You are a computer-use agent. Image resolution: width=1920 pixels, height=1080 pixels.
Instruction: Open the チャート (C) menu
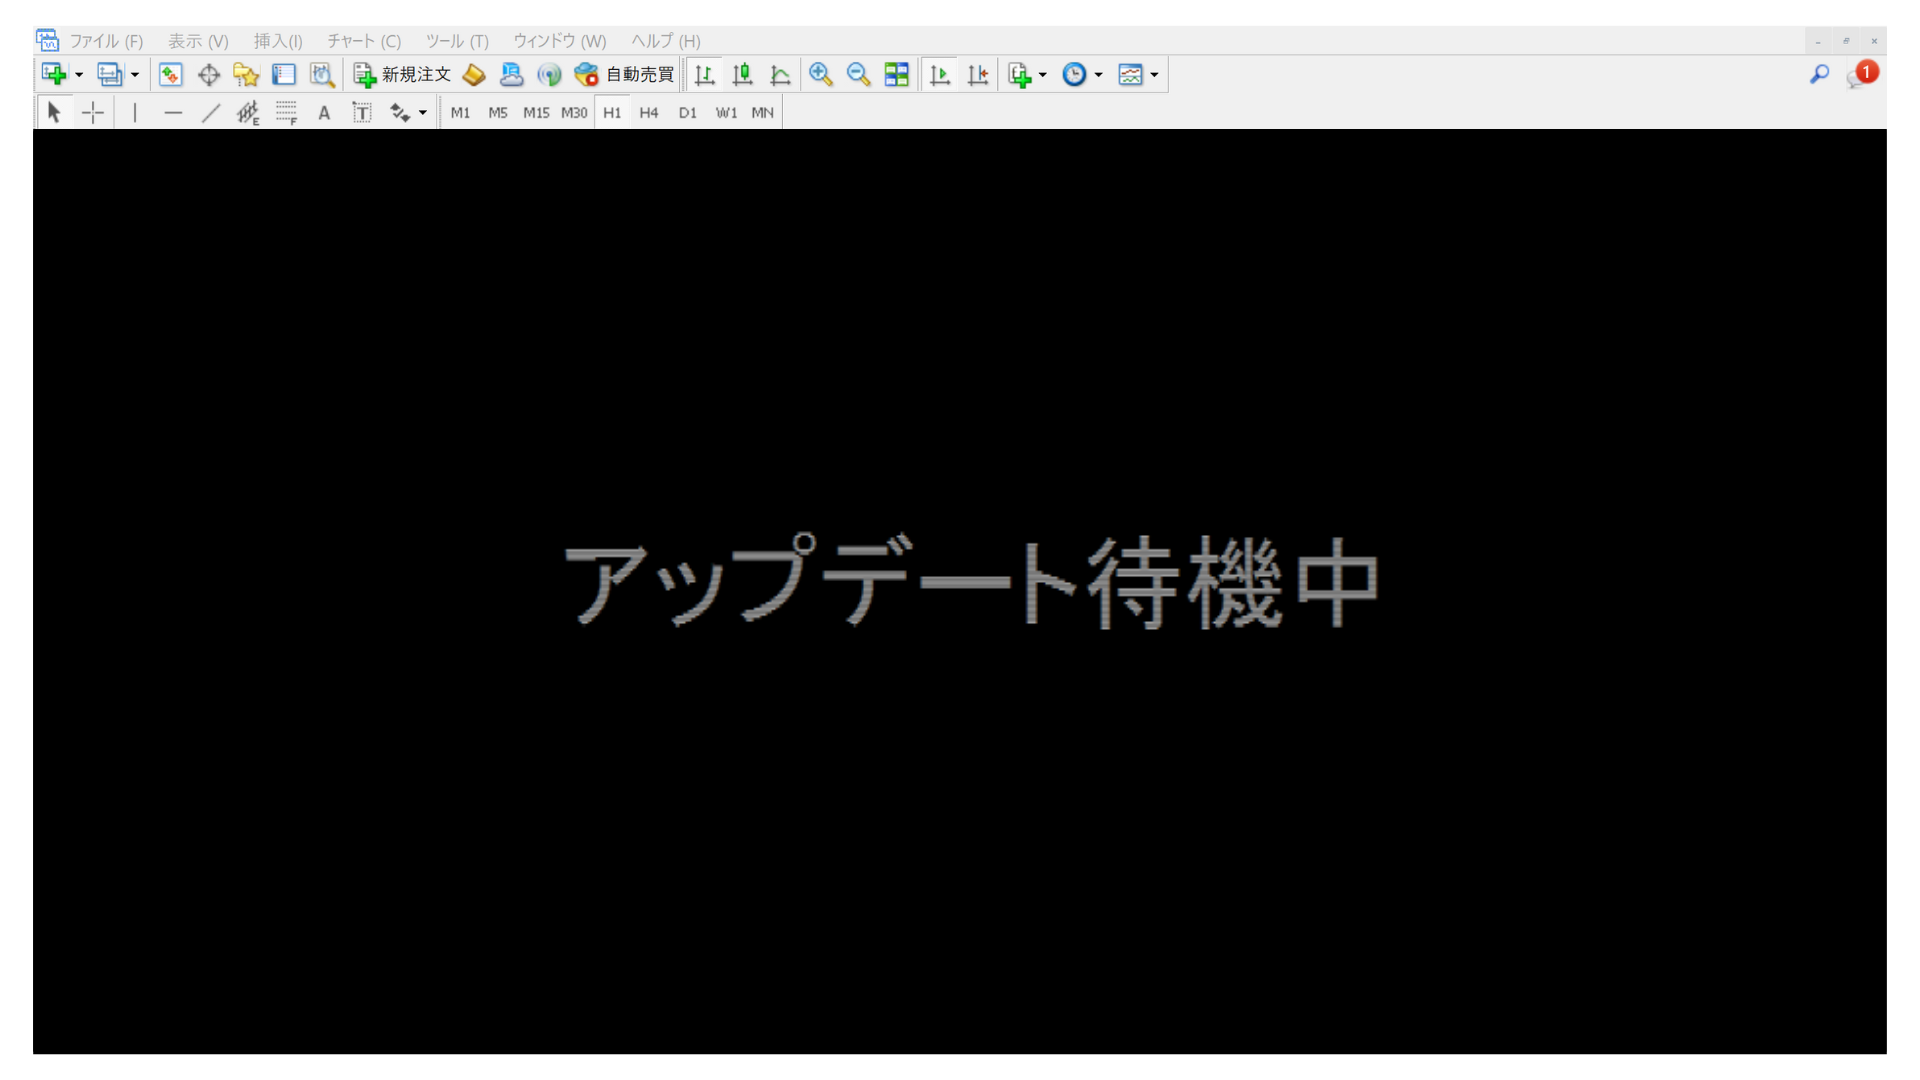coord(362,41)
